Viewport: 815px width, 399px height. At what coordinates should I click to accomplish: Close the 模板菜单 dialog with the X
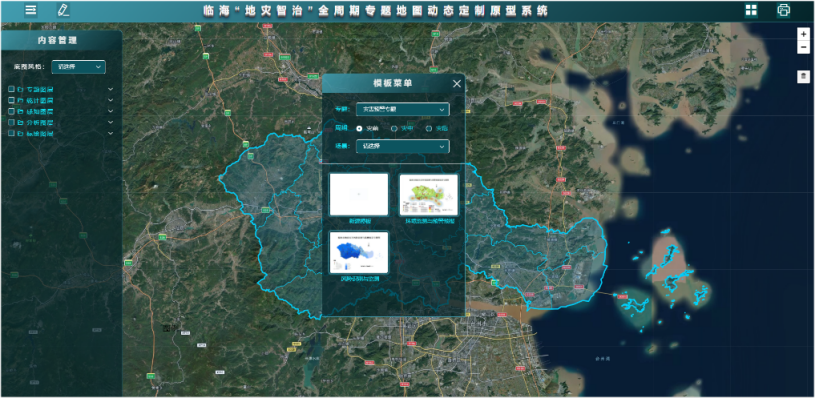457,84
